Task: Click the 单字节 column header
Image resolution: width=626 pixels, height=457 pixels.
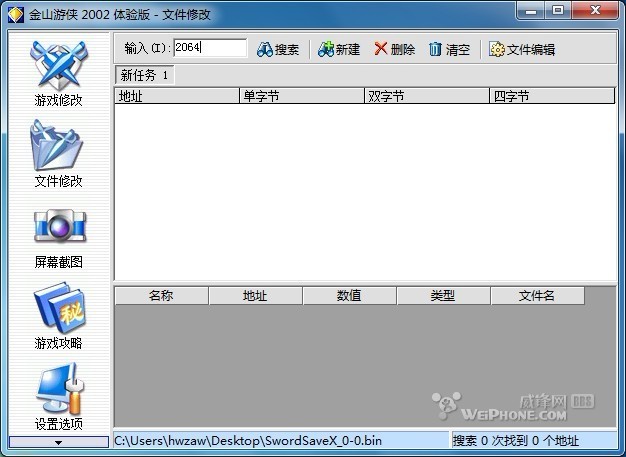Action: coord(302,96)
